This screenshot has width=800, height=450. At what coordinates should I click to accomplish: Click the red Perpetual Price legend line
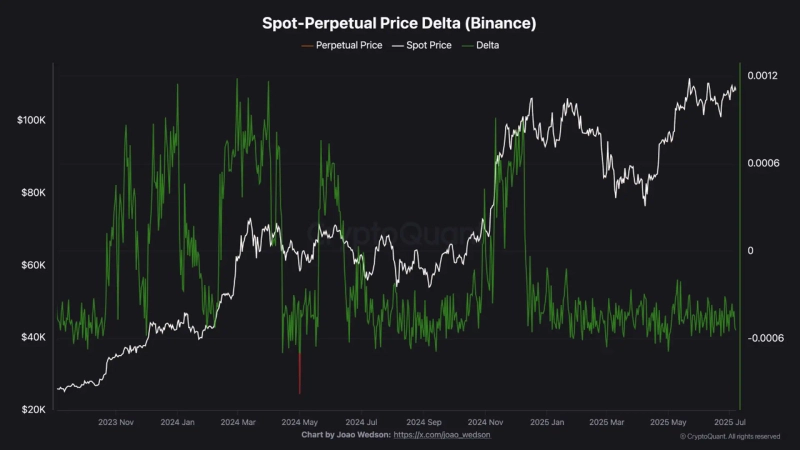pyautogui.click(x=305, y=46)
